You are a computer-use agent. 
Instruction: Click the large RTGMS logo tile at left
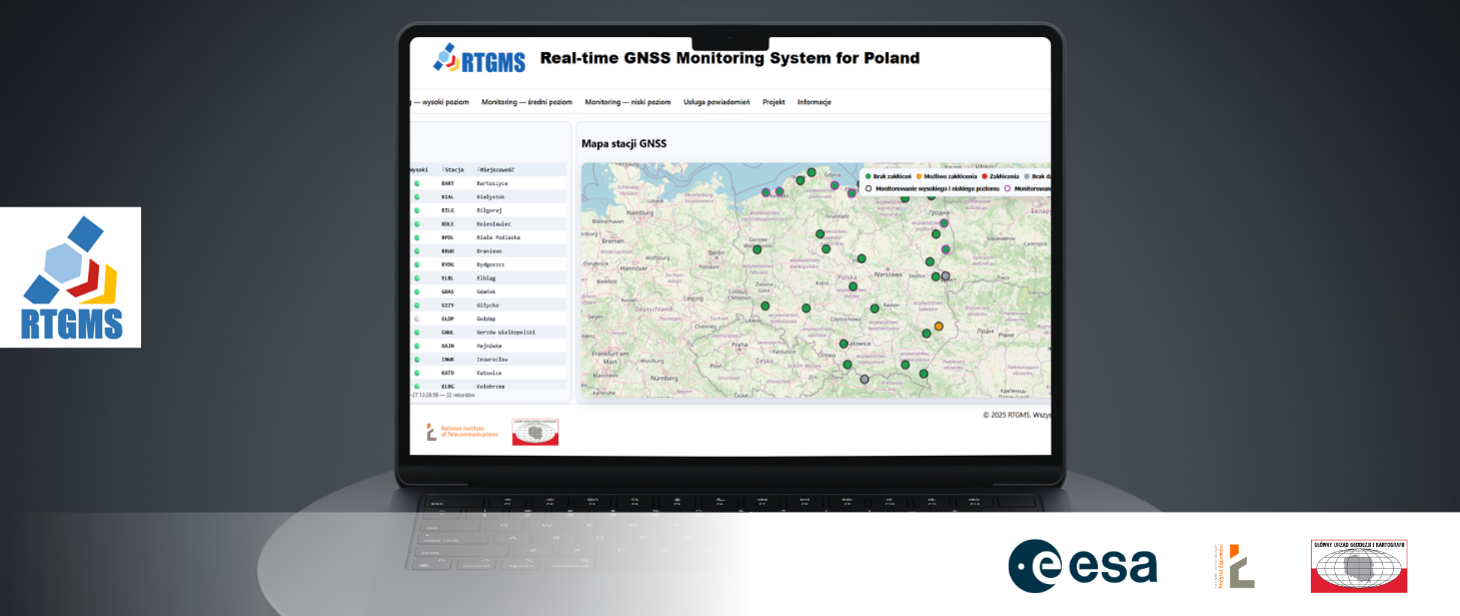point(70,277)
